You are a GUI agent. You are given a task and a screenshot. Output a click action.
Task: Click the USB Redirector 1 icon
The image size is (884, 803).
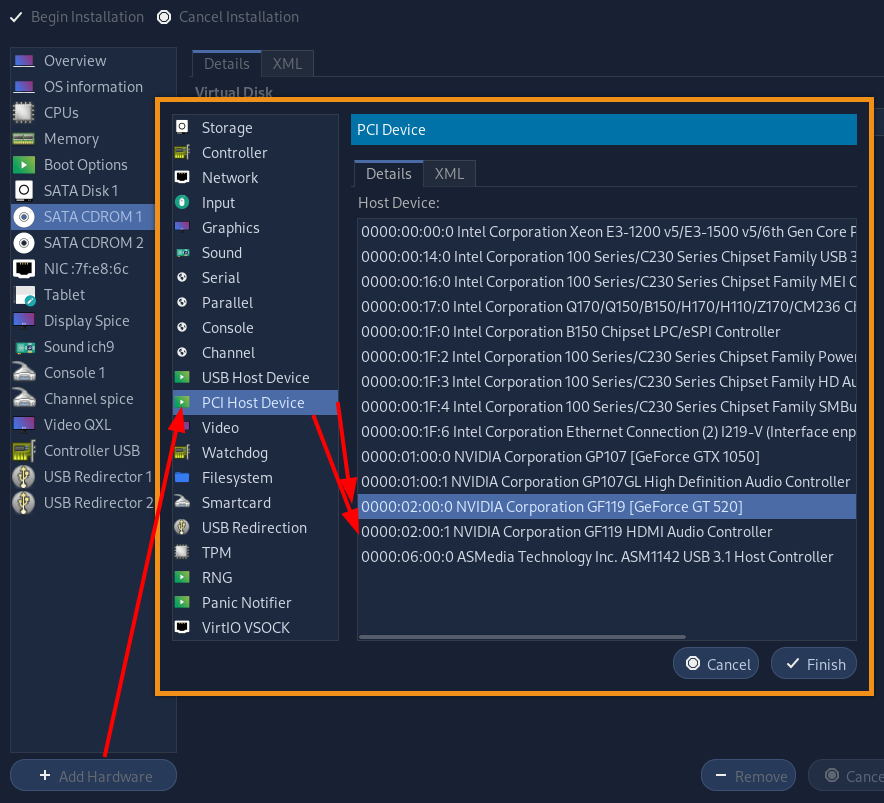[x=24, y=476]
